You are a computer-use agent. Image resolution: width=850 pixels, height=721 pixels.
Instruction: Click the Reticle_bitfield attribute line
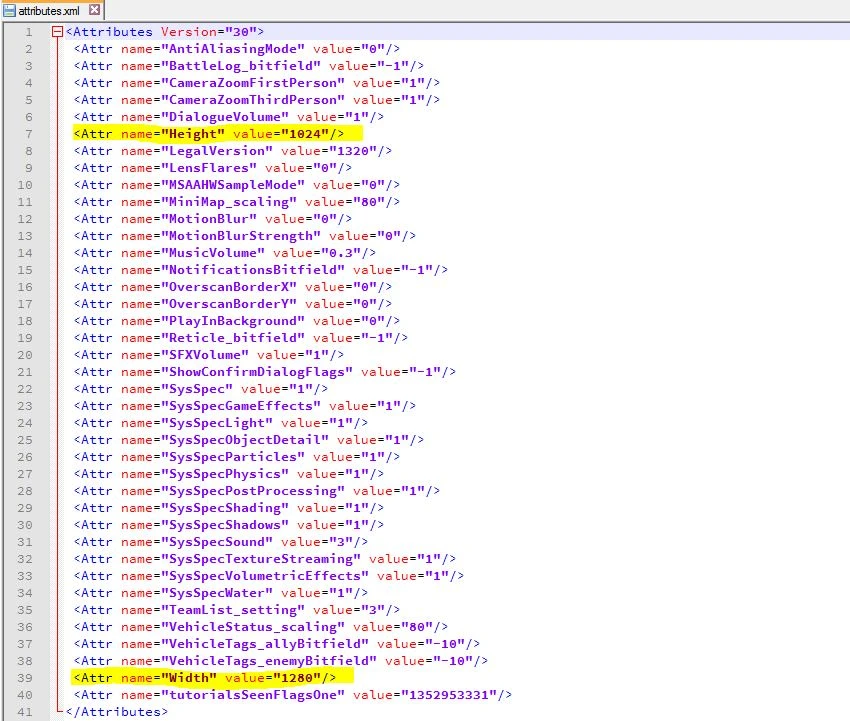point(241,338)
